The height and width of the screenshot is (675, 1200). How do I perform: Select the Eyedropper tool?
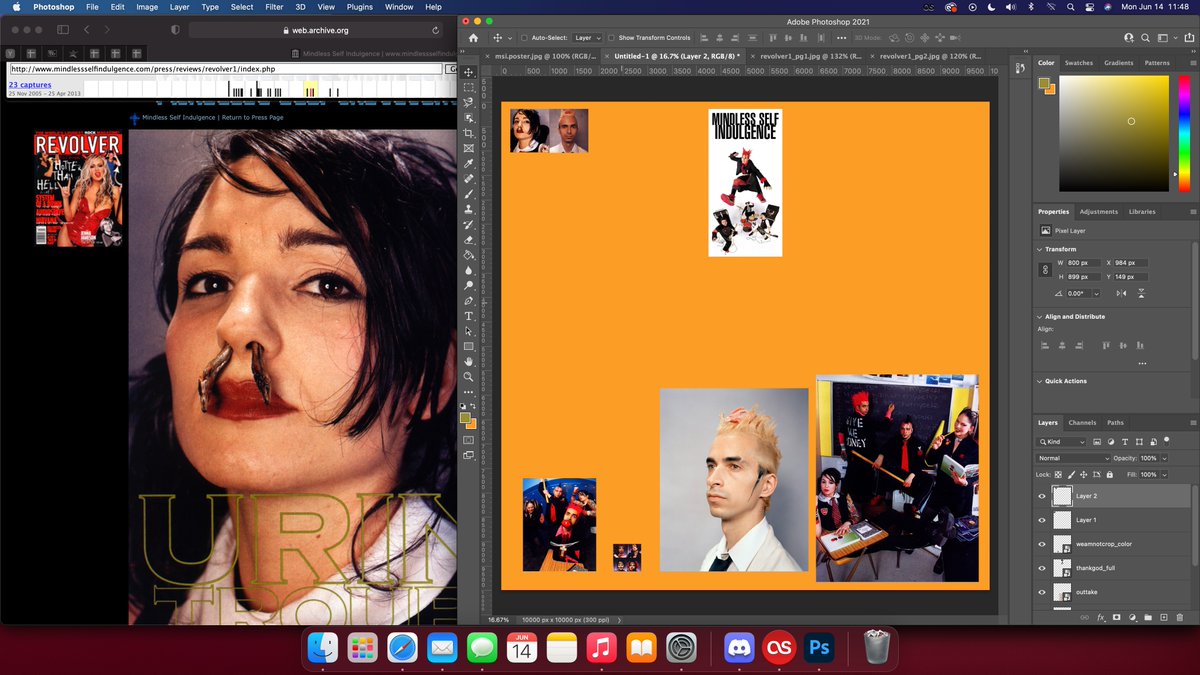coord(469,163)
